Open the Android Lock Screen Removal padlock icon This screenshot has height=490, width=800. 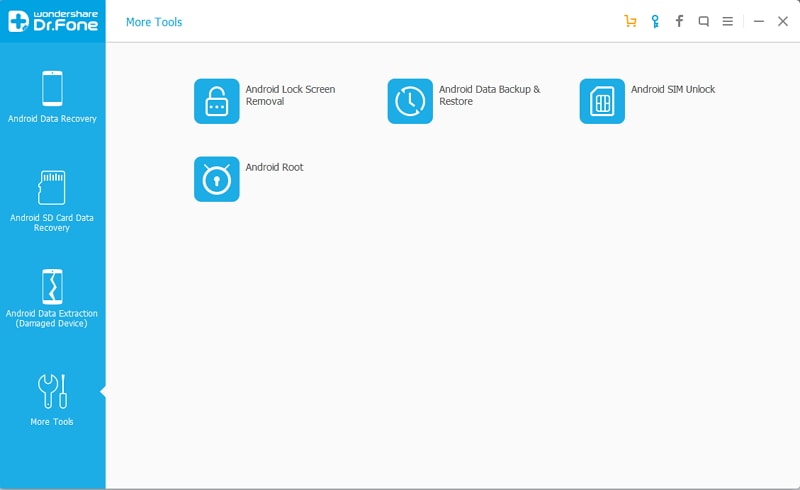coord(216,101)
